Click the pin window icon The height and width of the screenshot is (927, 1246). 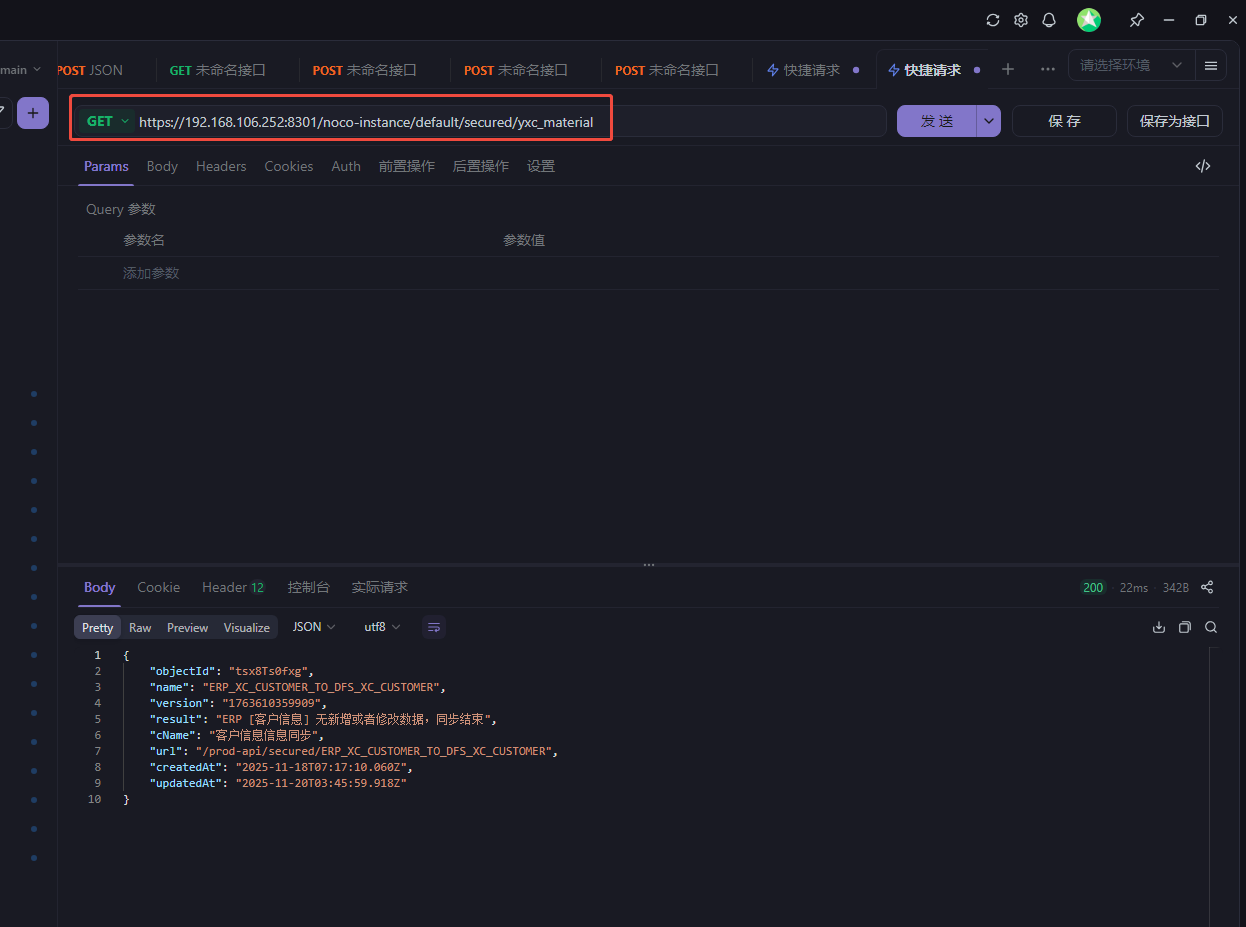(1137, 20)
